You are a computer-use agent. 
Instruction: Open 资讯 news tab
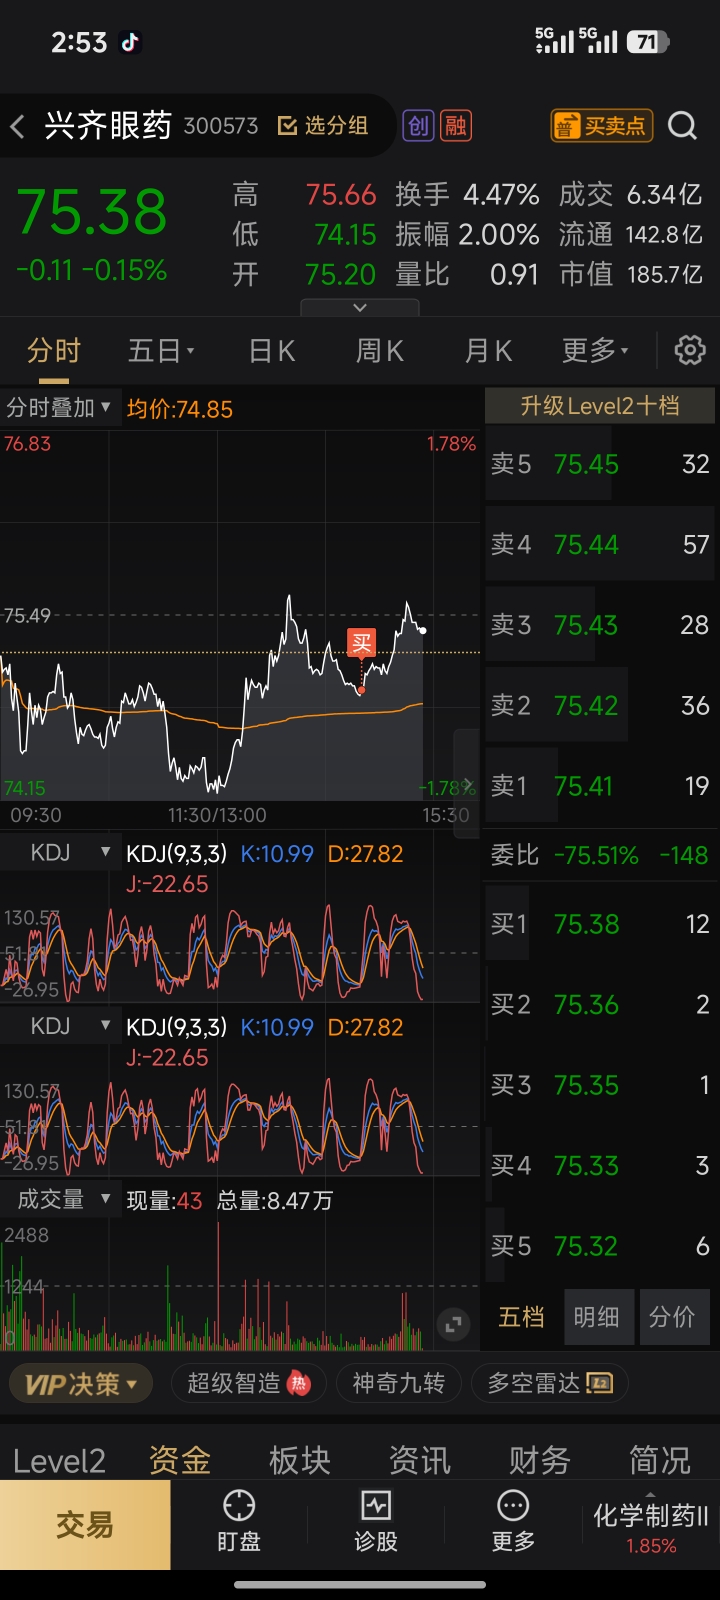click(x=420, y=1461)
